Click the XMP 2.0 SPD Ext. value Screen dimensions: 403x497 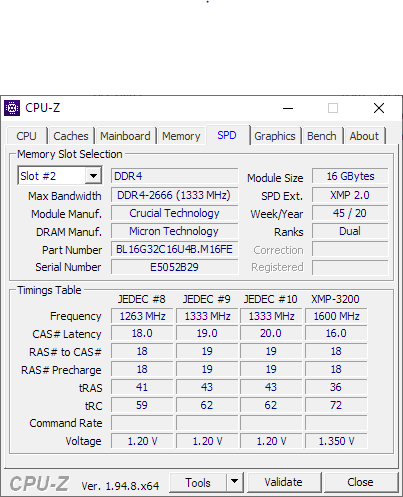tap(350, 195)
